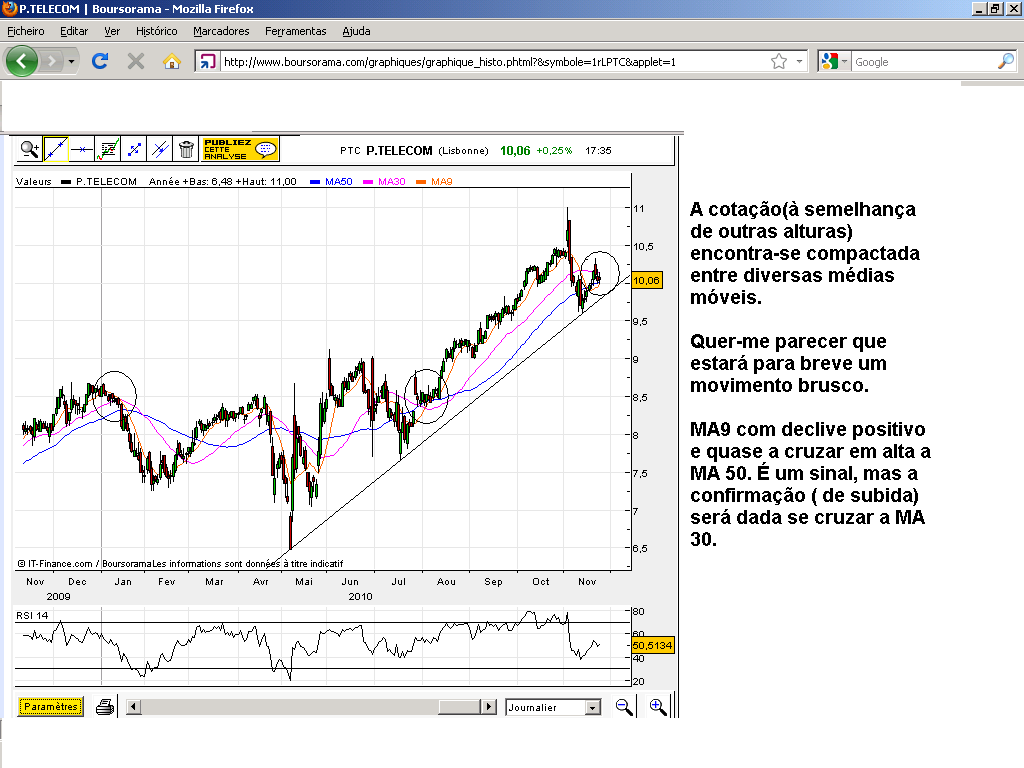Click the +0,25% change value
Viewport: 1024px width, 768px height.
[554, 150]
